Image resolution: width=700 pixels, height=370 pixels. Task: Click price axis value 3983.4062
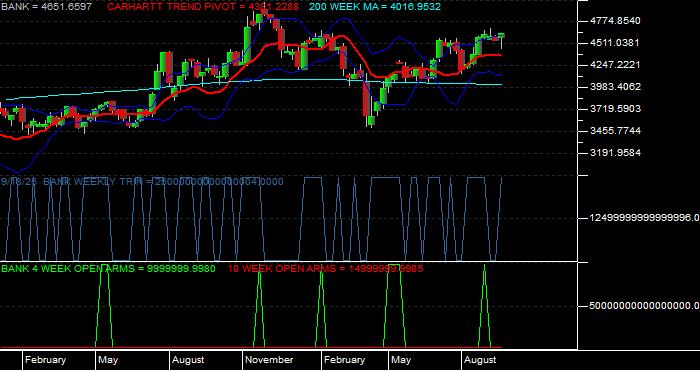pyautogui.click(x=615, y=87)
